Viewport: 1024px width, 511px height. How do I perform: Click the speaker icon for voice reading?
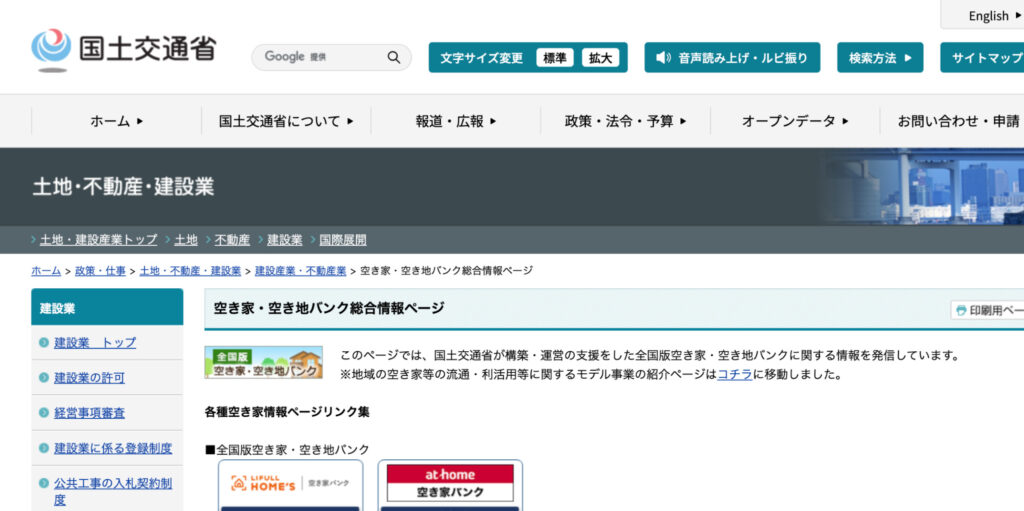coord(663,58)
